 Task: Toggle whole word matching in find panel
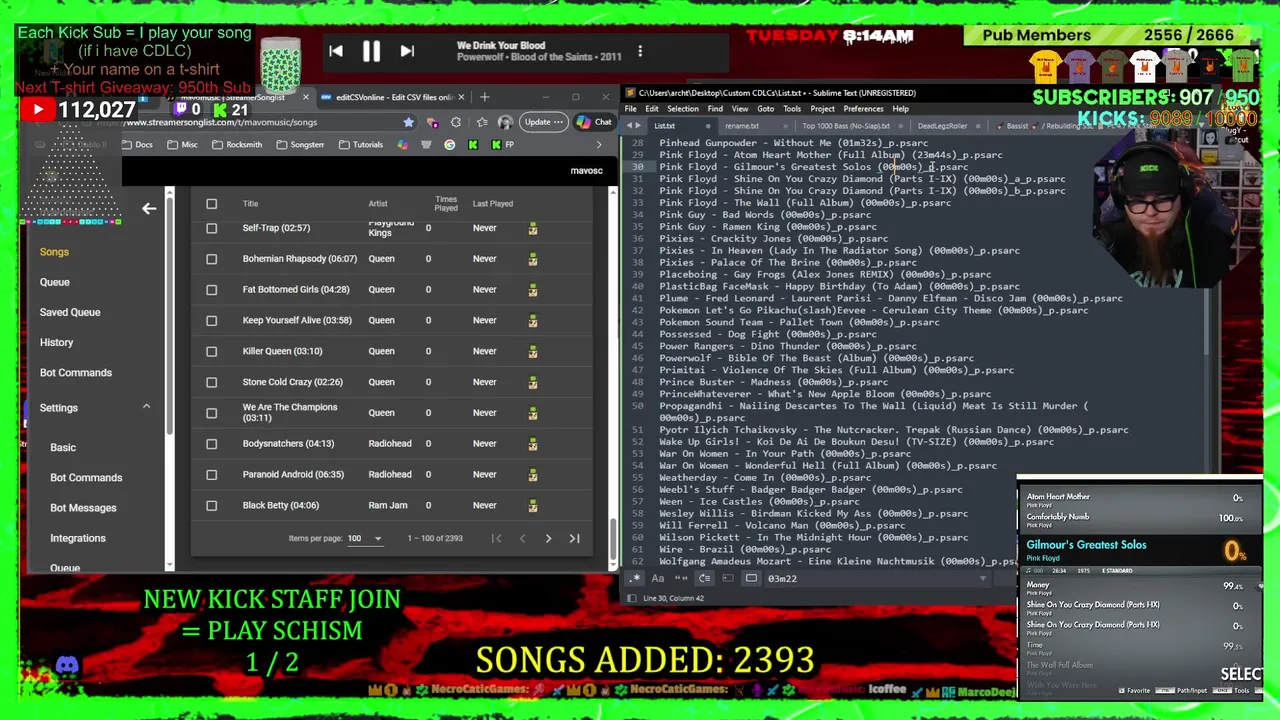pyautogui.click(x=681, y=578)
